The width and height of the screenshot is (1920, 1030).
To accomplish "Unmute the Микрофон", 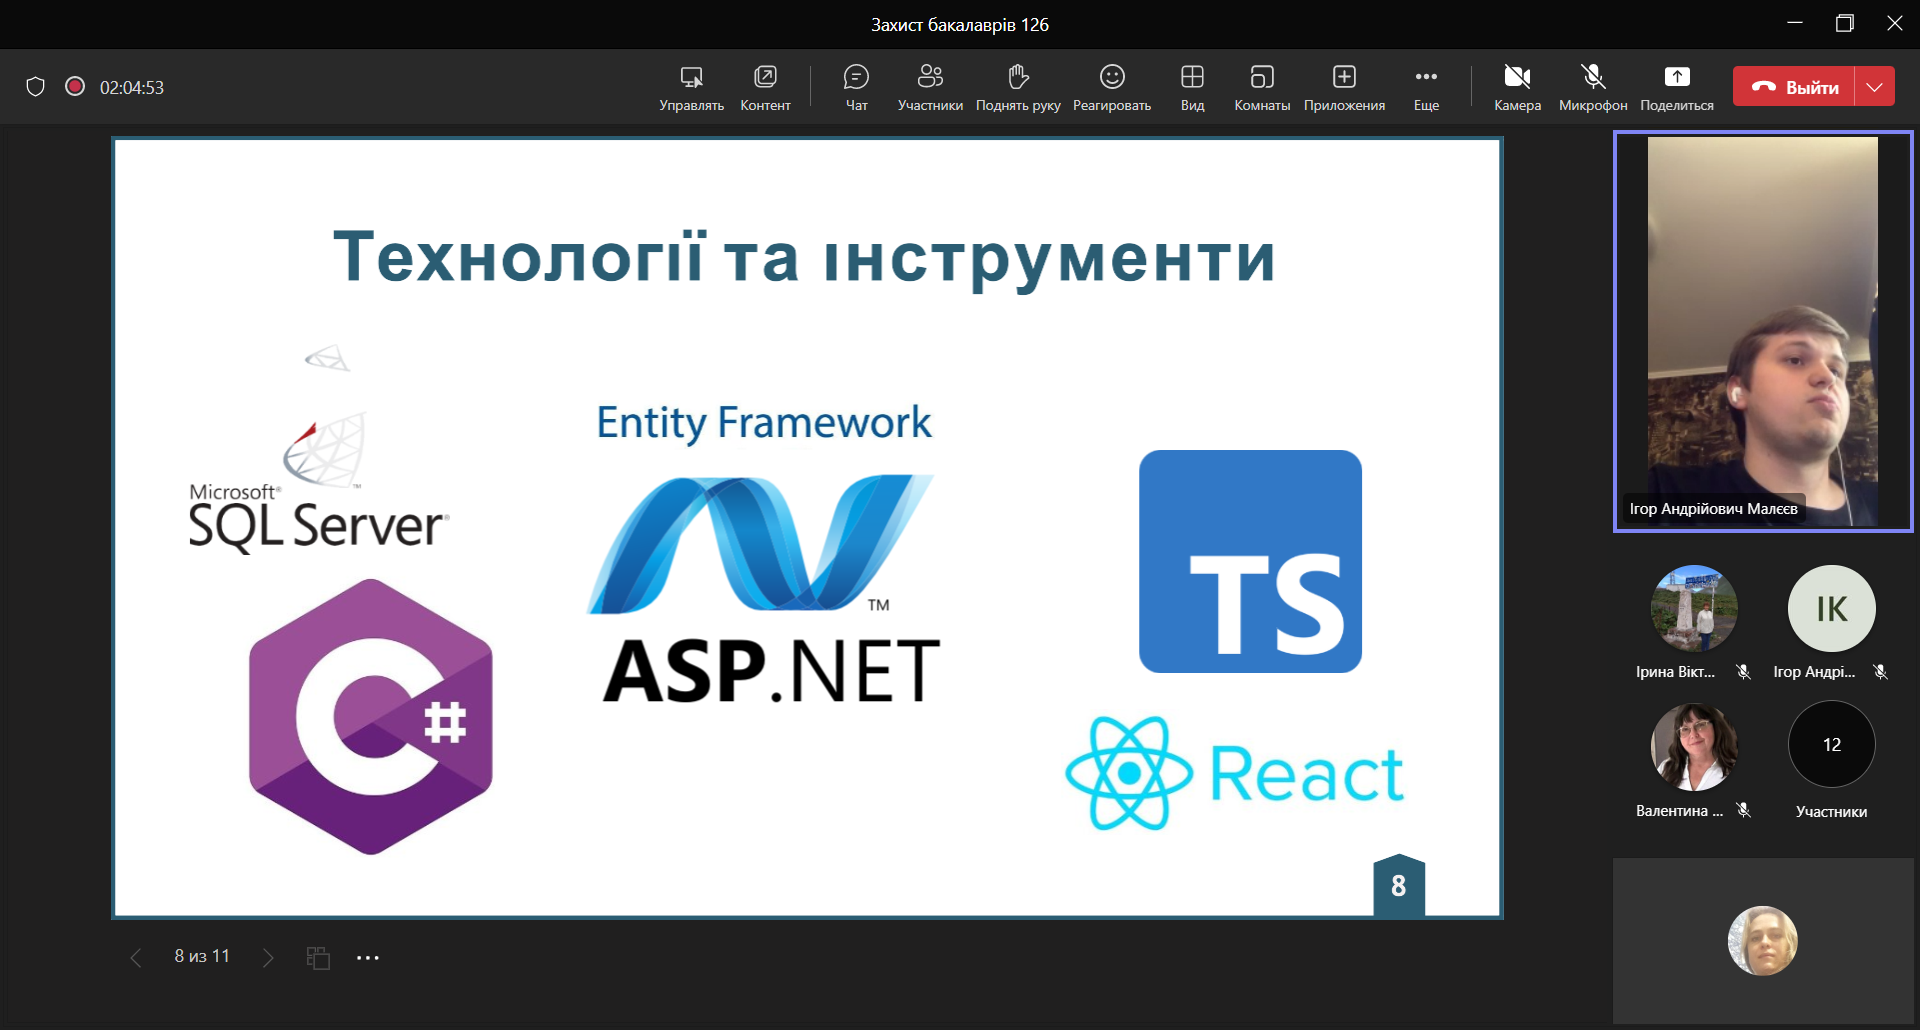I will pos(1593,87).
